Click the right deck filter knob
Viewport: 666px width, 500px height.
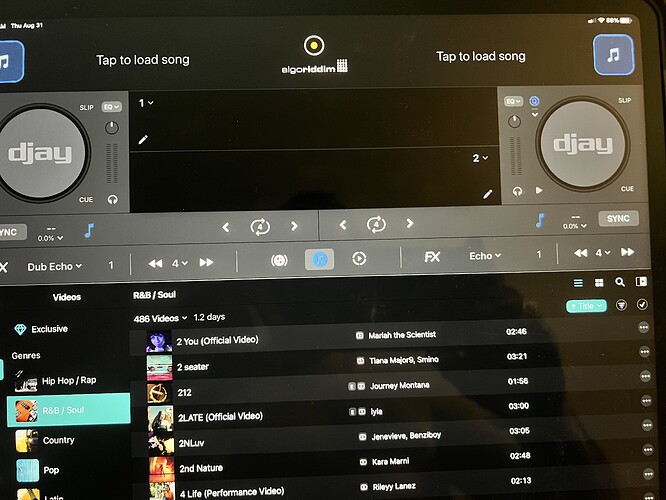(514, 122)
